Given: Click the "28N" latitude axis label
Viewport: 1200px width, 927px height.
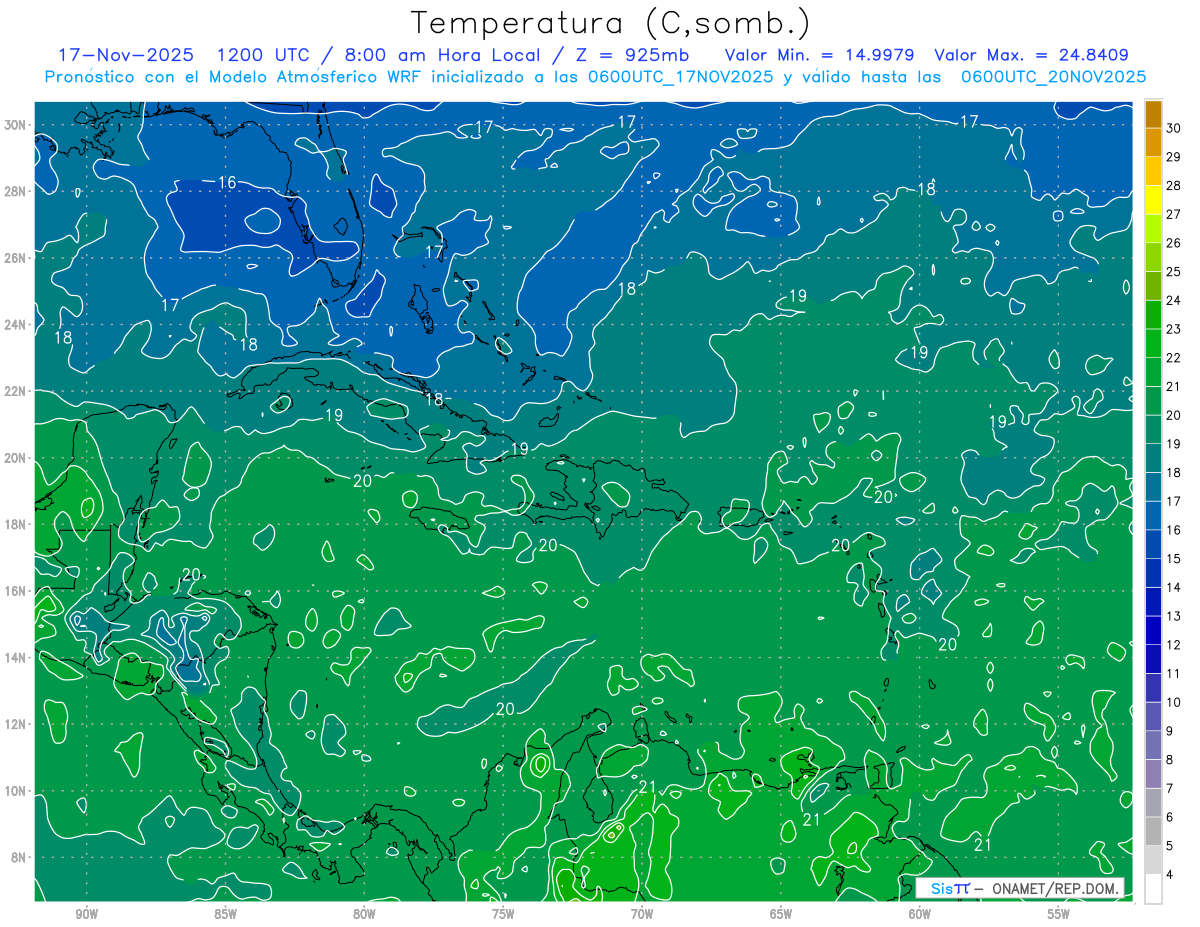Looking at the screenshot, I should pos(16,191).
